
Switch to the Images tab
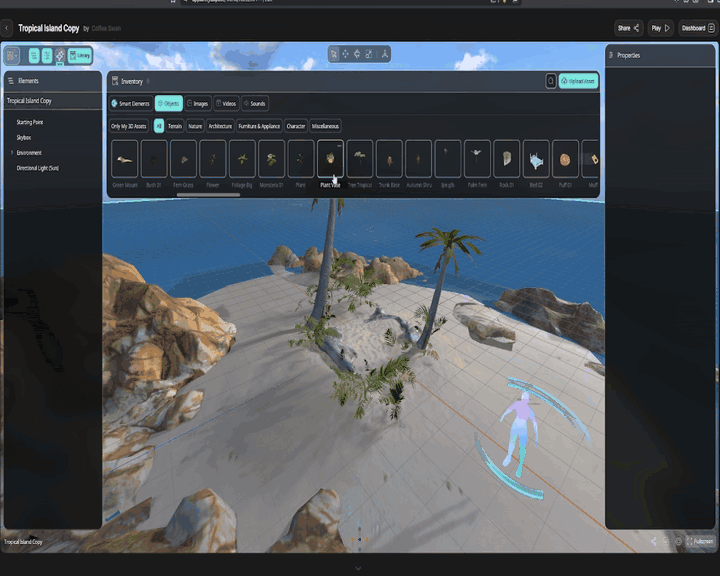198,103
